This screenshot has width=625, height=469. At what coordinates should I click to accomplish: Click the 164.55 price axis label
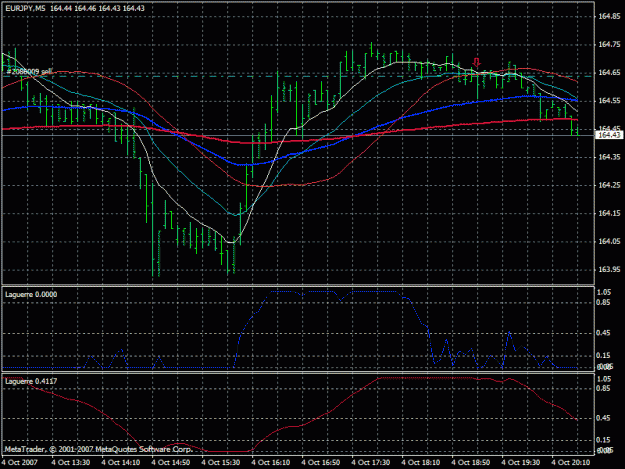(x=609, y=101)
